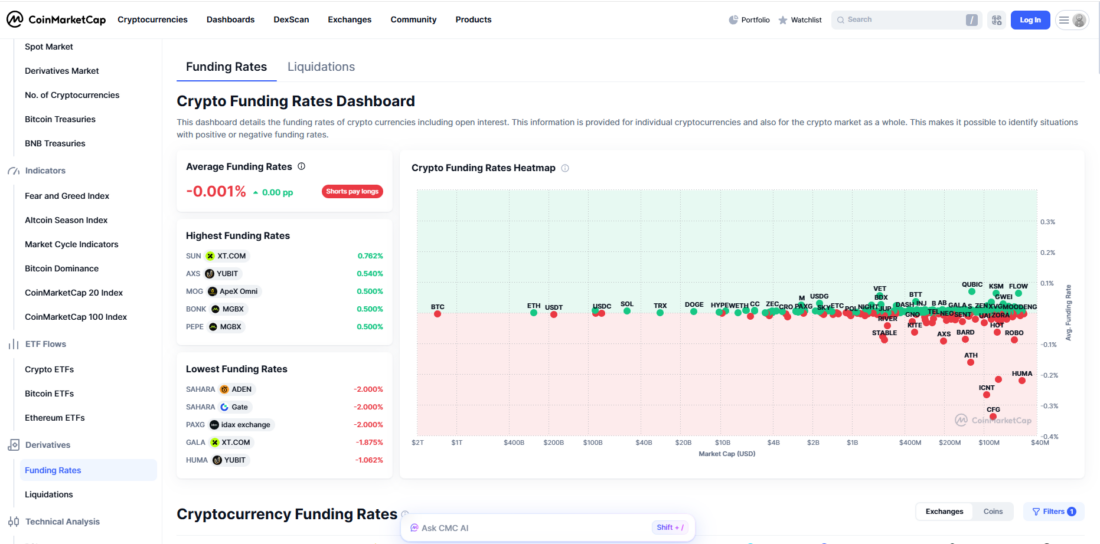1100x544 pixels.
Task: Click info icon beside Heatmap title
Action: coord(565,168)
